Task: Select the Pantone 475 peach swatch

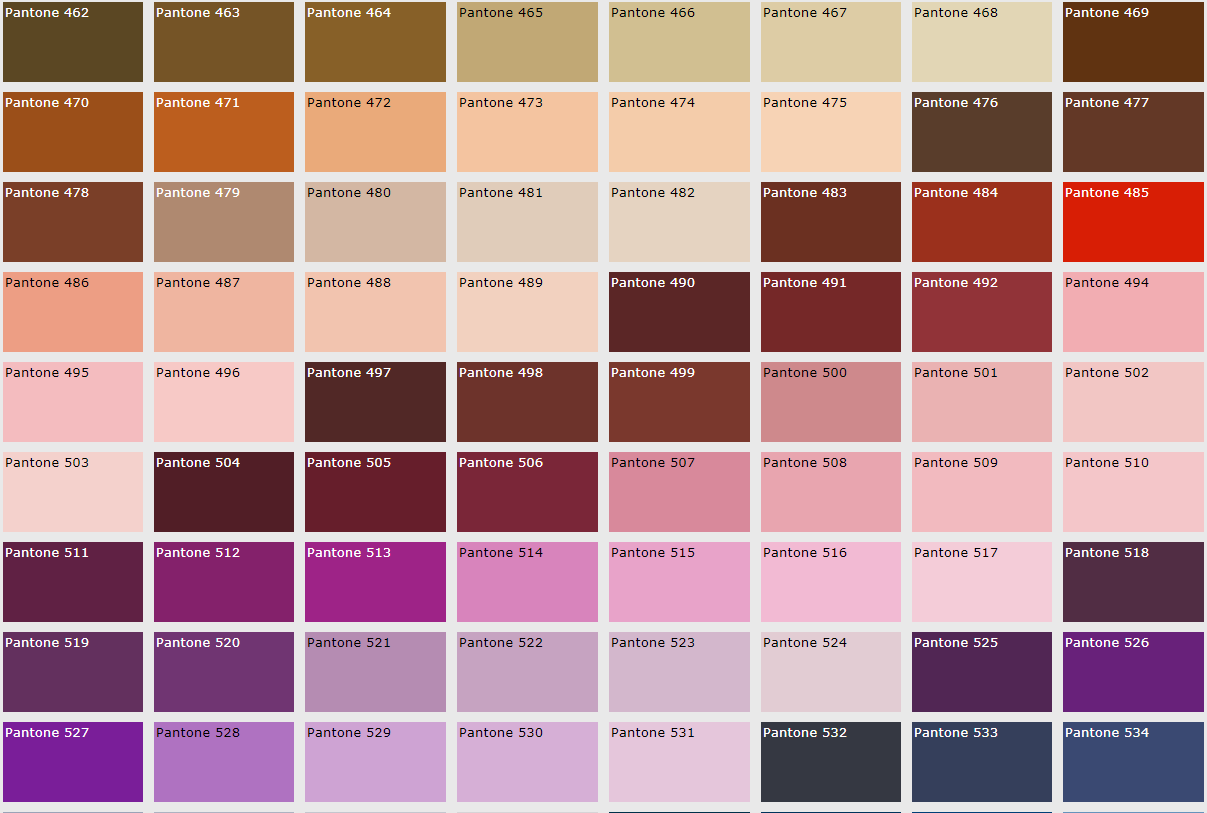Action: pyautogui.click(x=830, y=132)
